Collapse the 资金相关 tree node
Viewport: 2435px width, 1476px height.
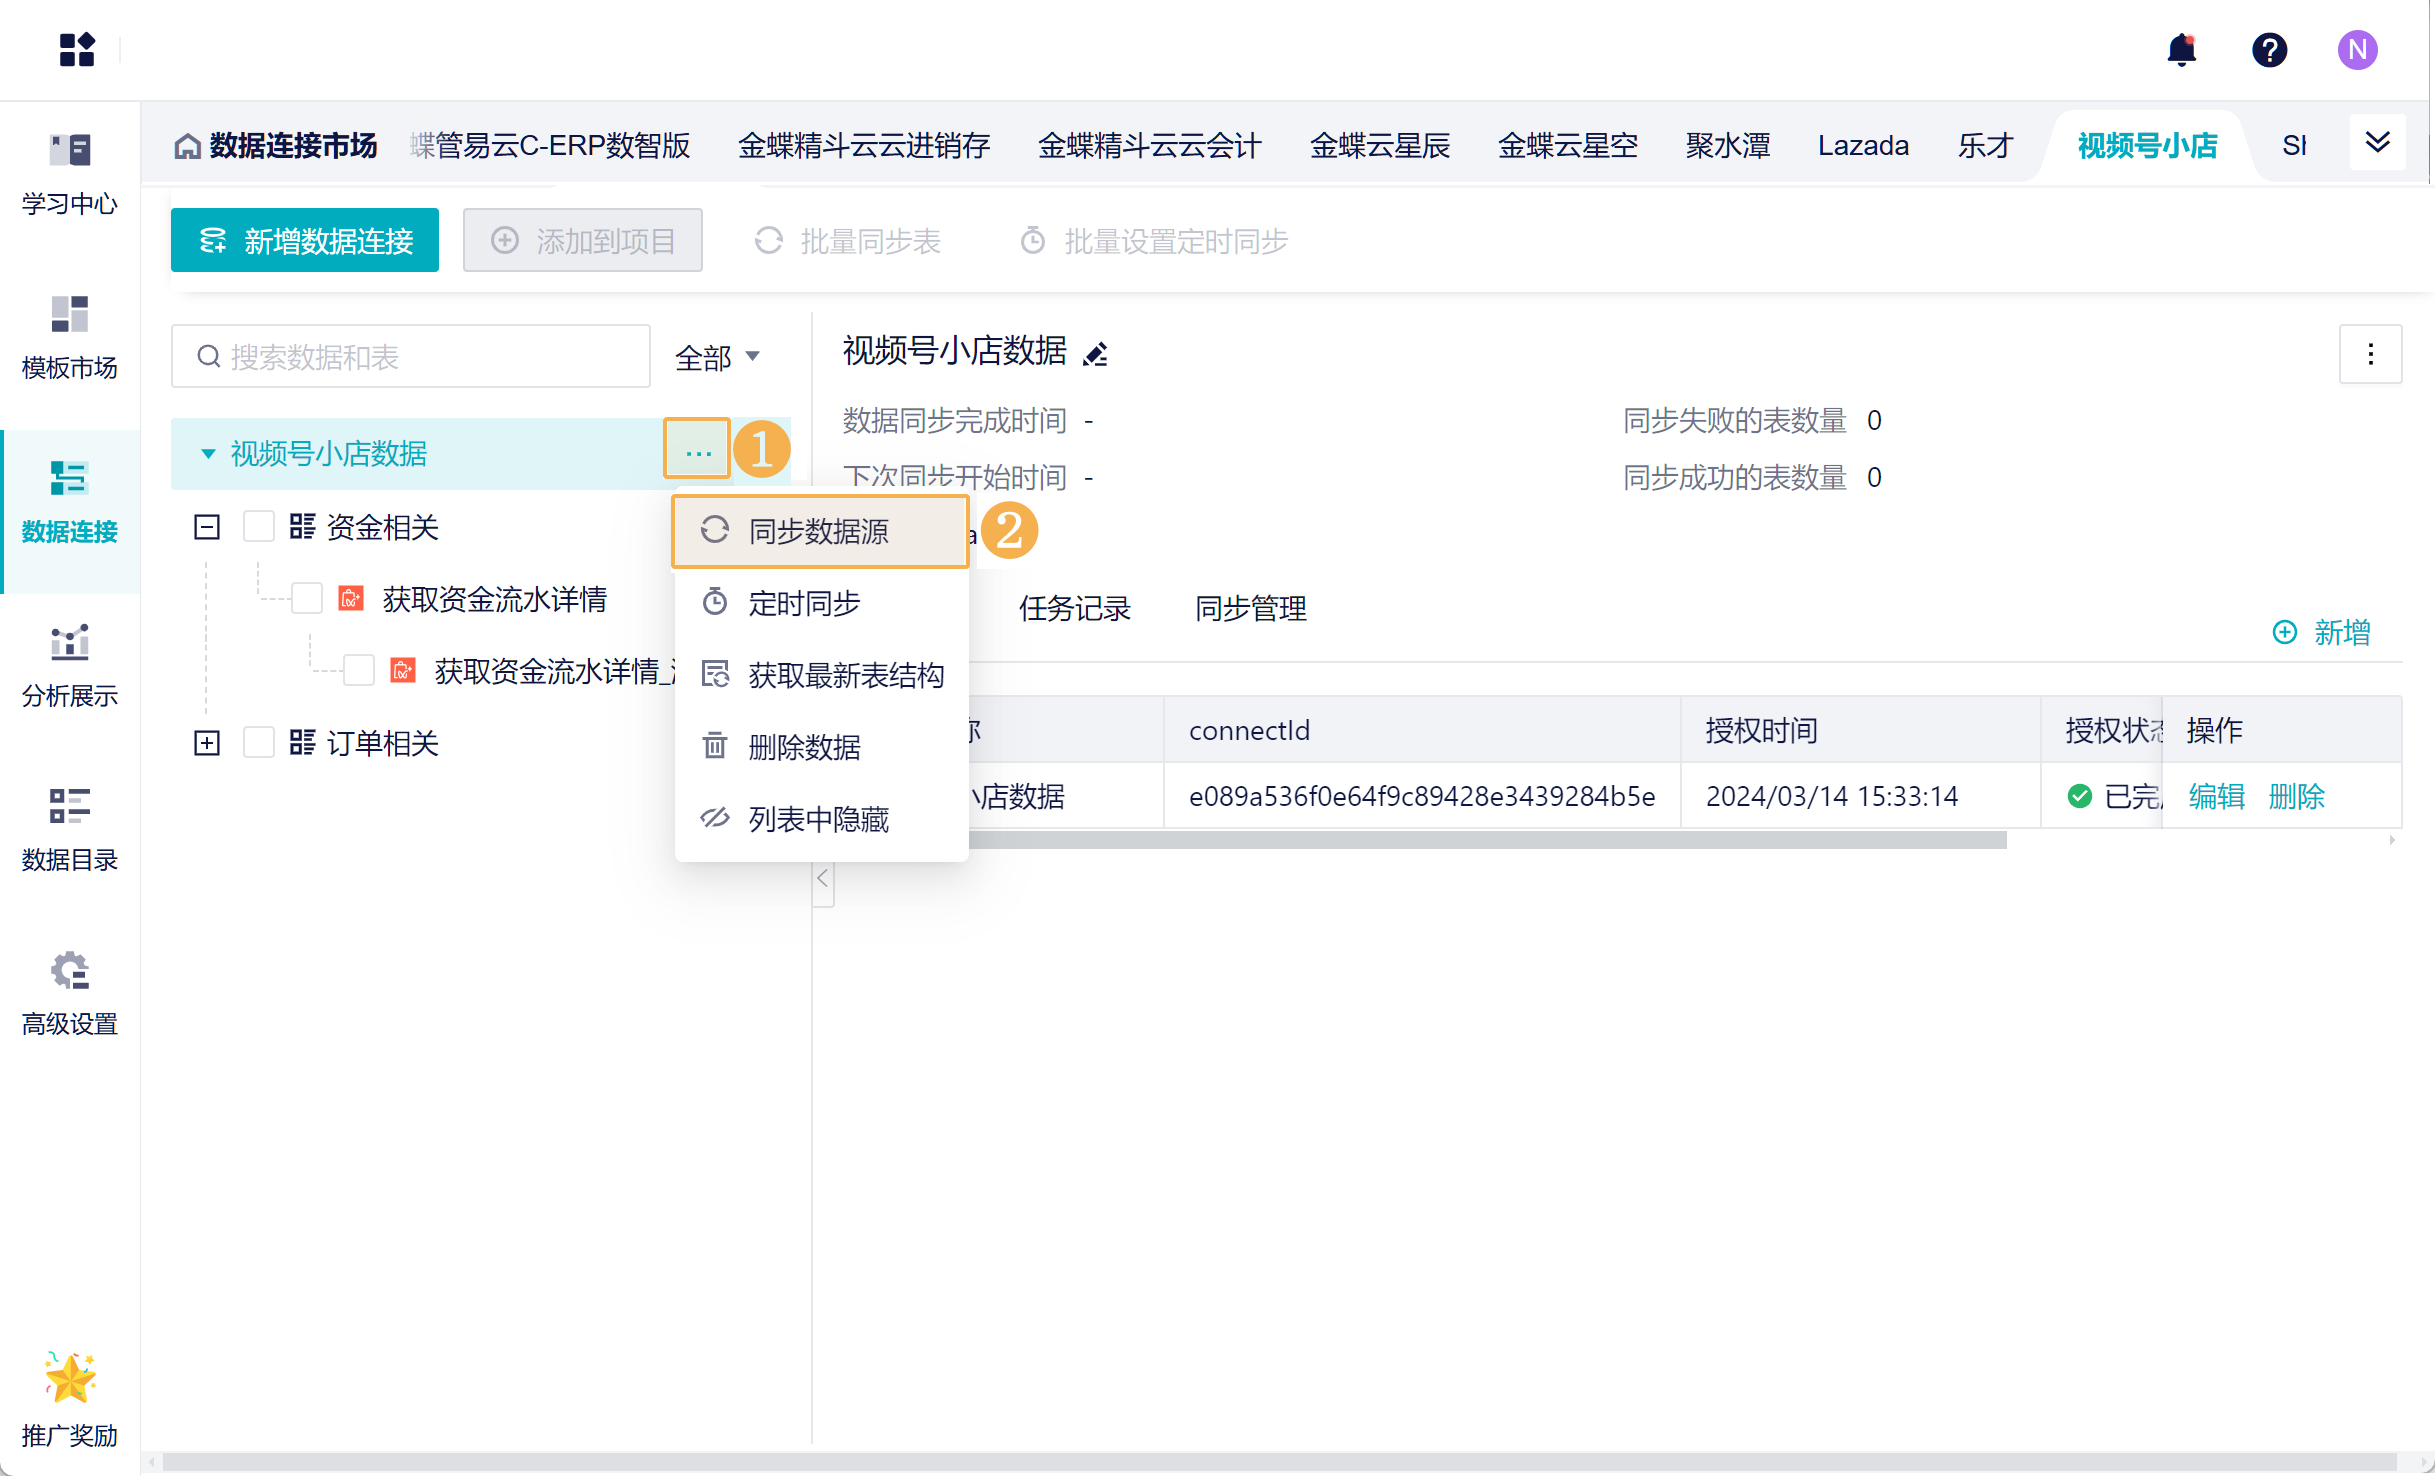(207, 527)
